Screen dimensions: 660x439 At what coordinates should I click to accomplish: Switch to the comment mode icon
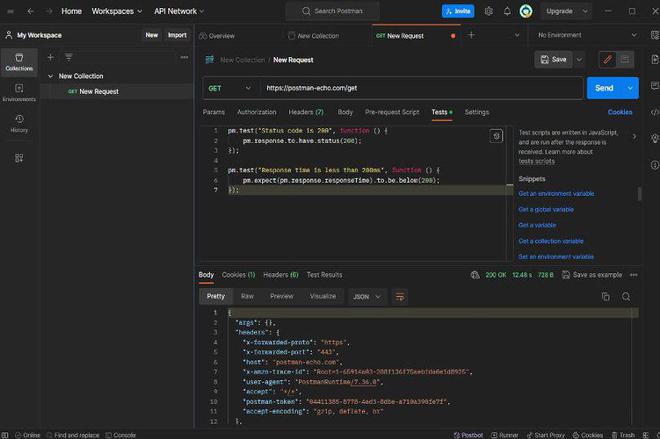[x=625, y=59]
